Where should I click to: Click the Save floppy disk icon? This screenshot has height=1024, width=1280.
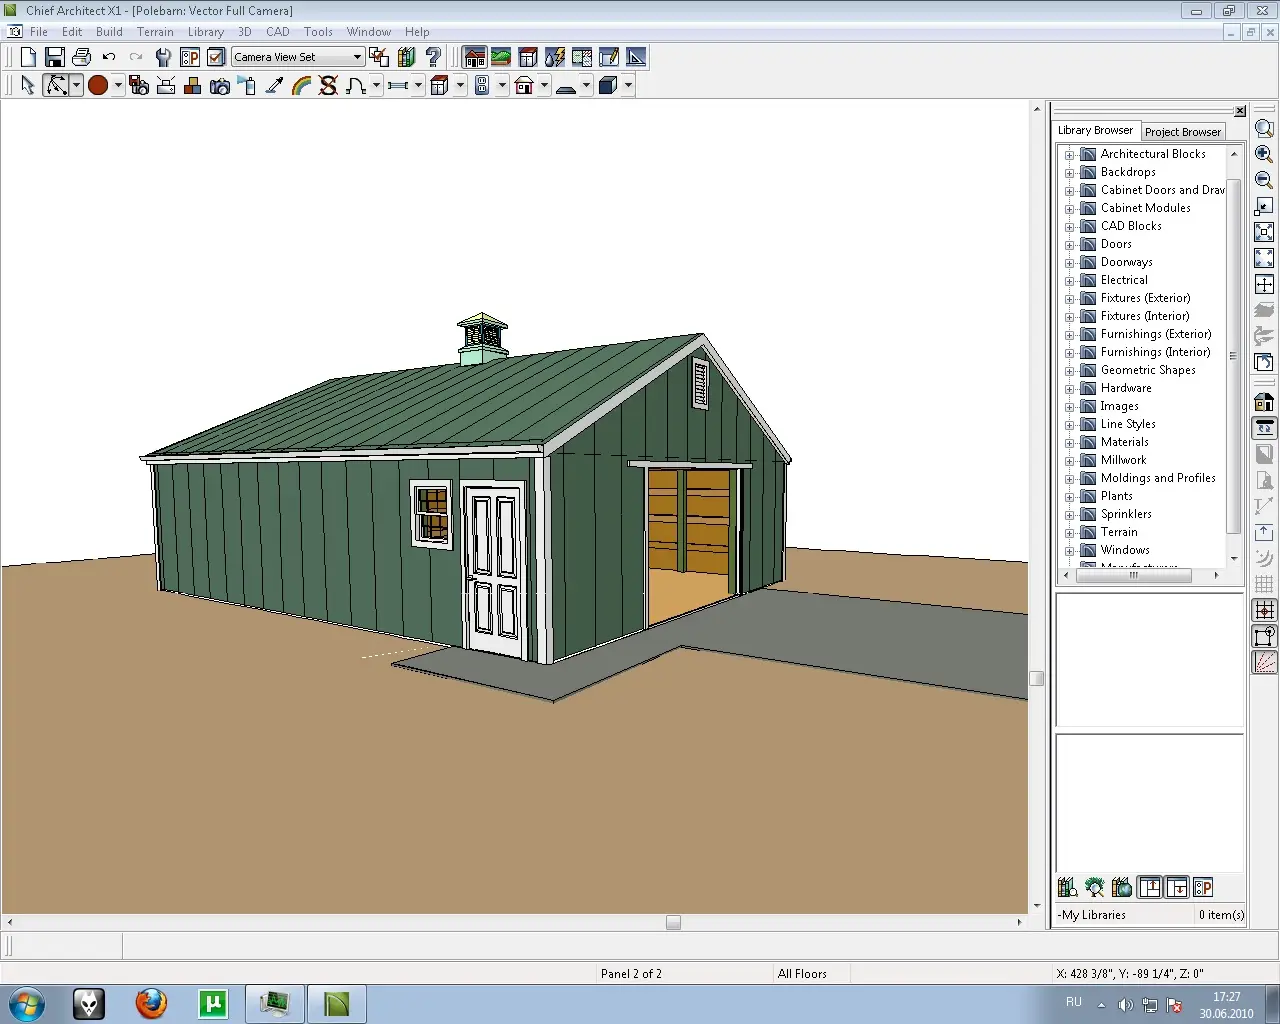[55, 57]
